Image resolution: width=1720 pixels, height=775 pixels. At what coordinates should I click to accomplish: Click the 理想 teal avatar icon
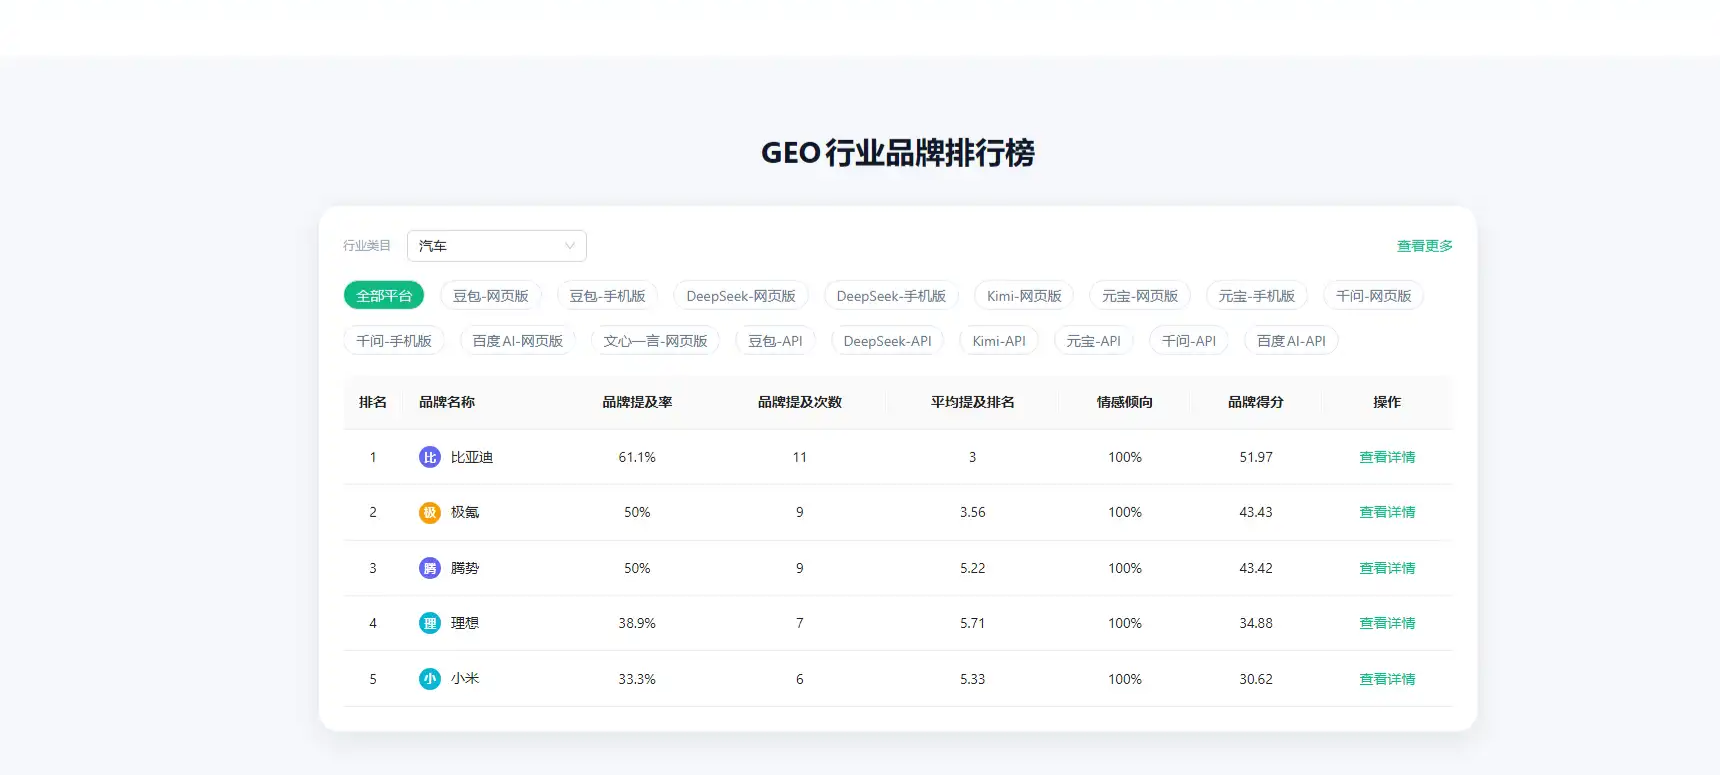[x=429, y=623]
